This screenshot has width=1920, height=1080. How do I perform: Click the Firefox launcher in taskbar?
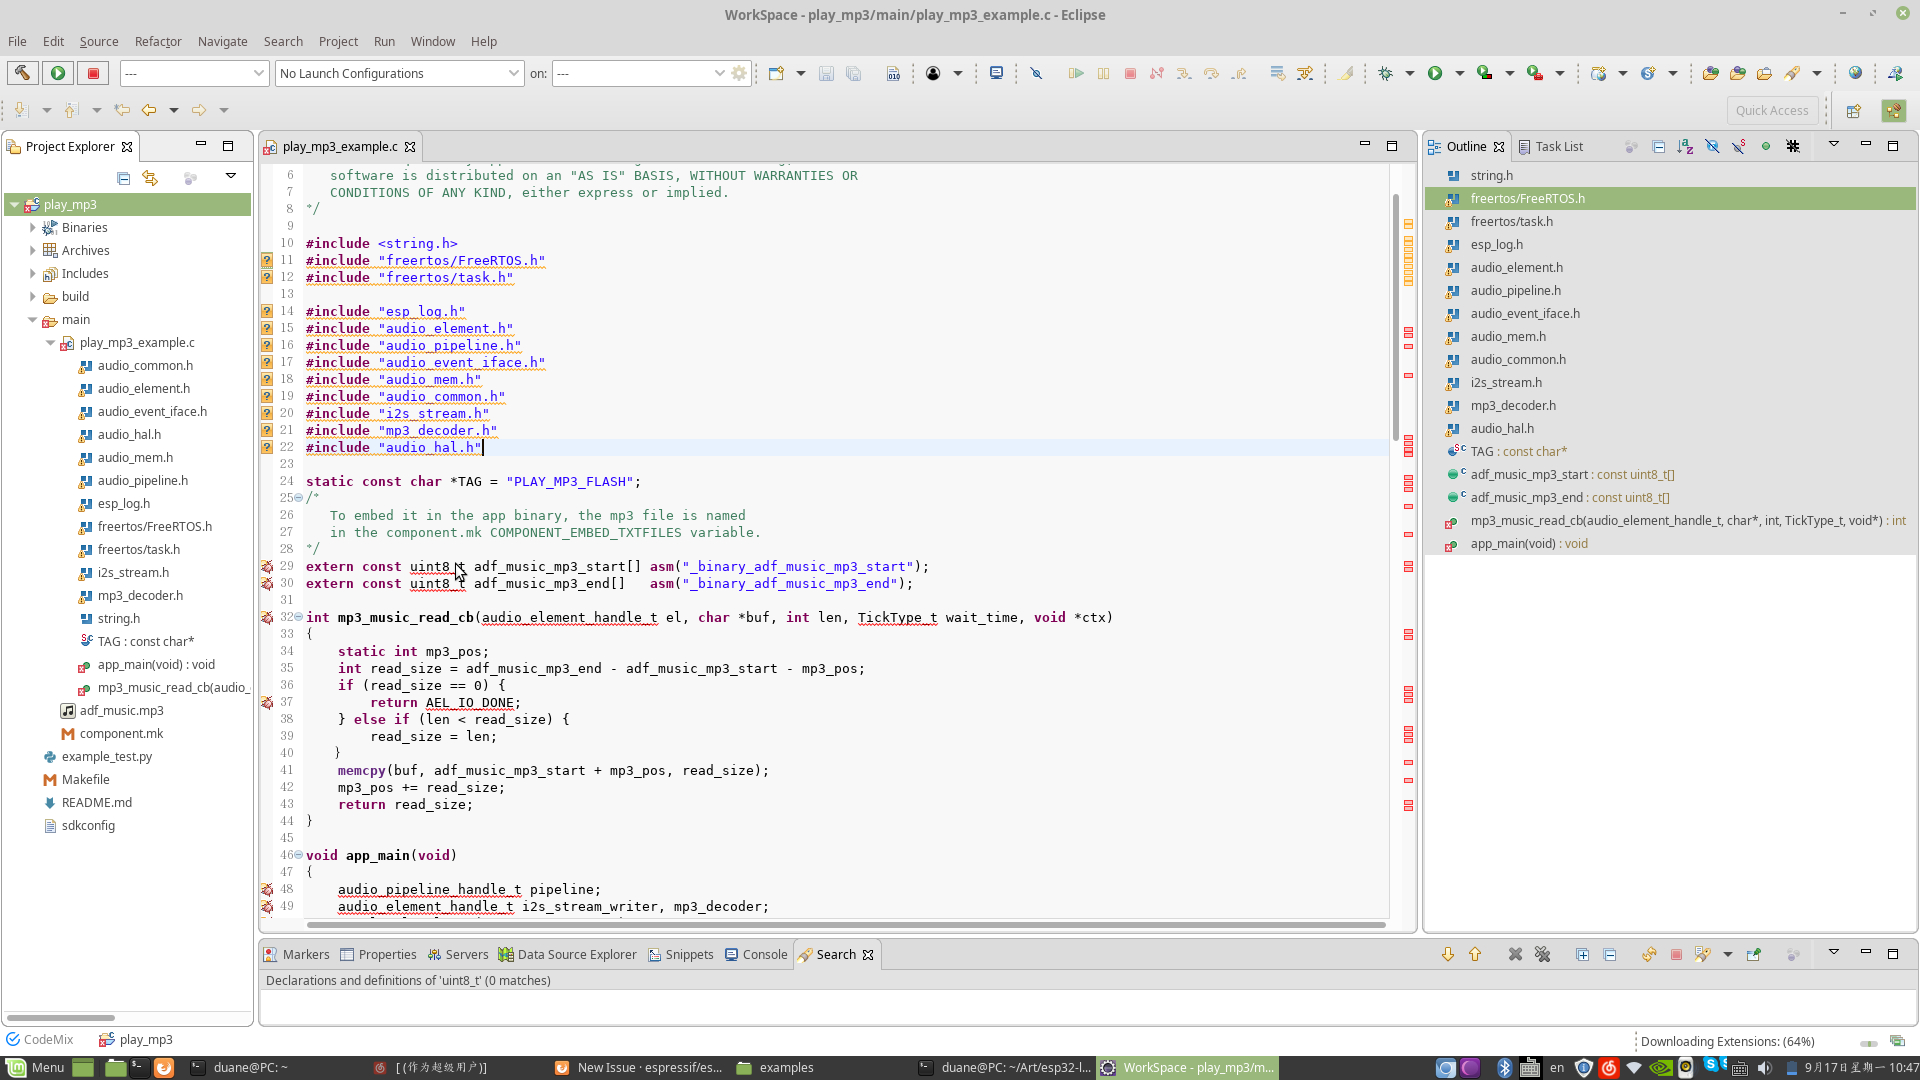[164, 1068]
